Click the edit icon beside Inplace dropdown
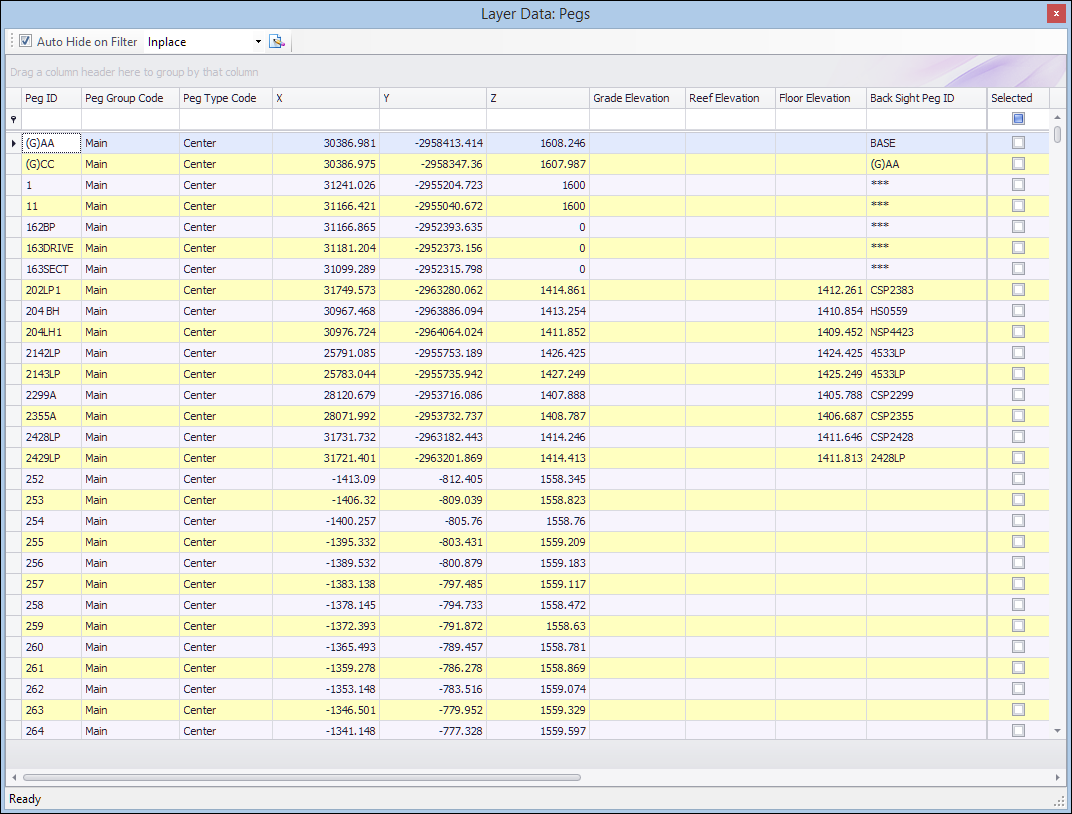Image resolution: width=1072 pixels, height=814 pixels. pos(277,42)
